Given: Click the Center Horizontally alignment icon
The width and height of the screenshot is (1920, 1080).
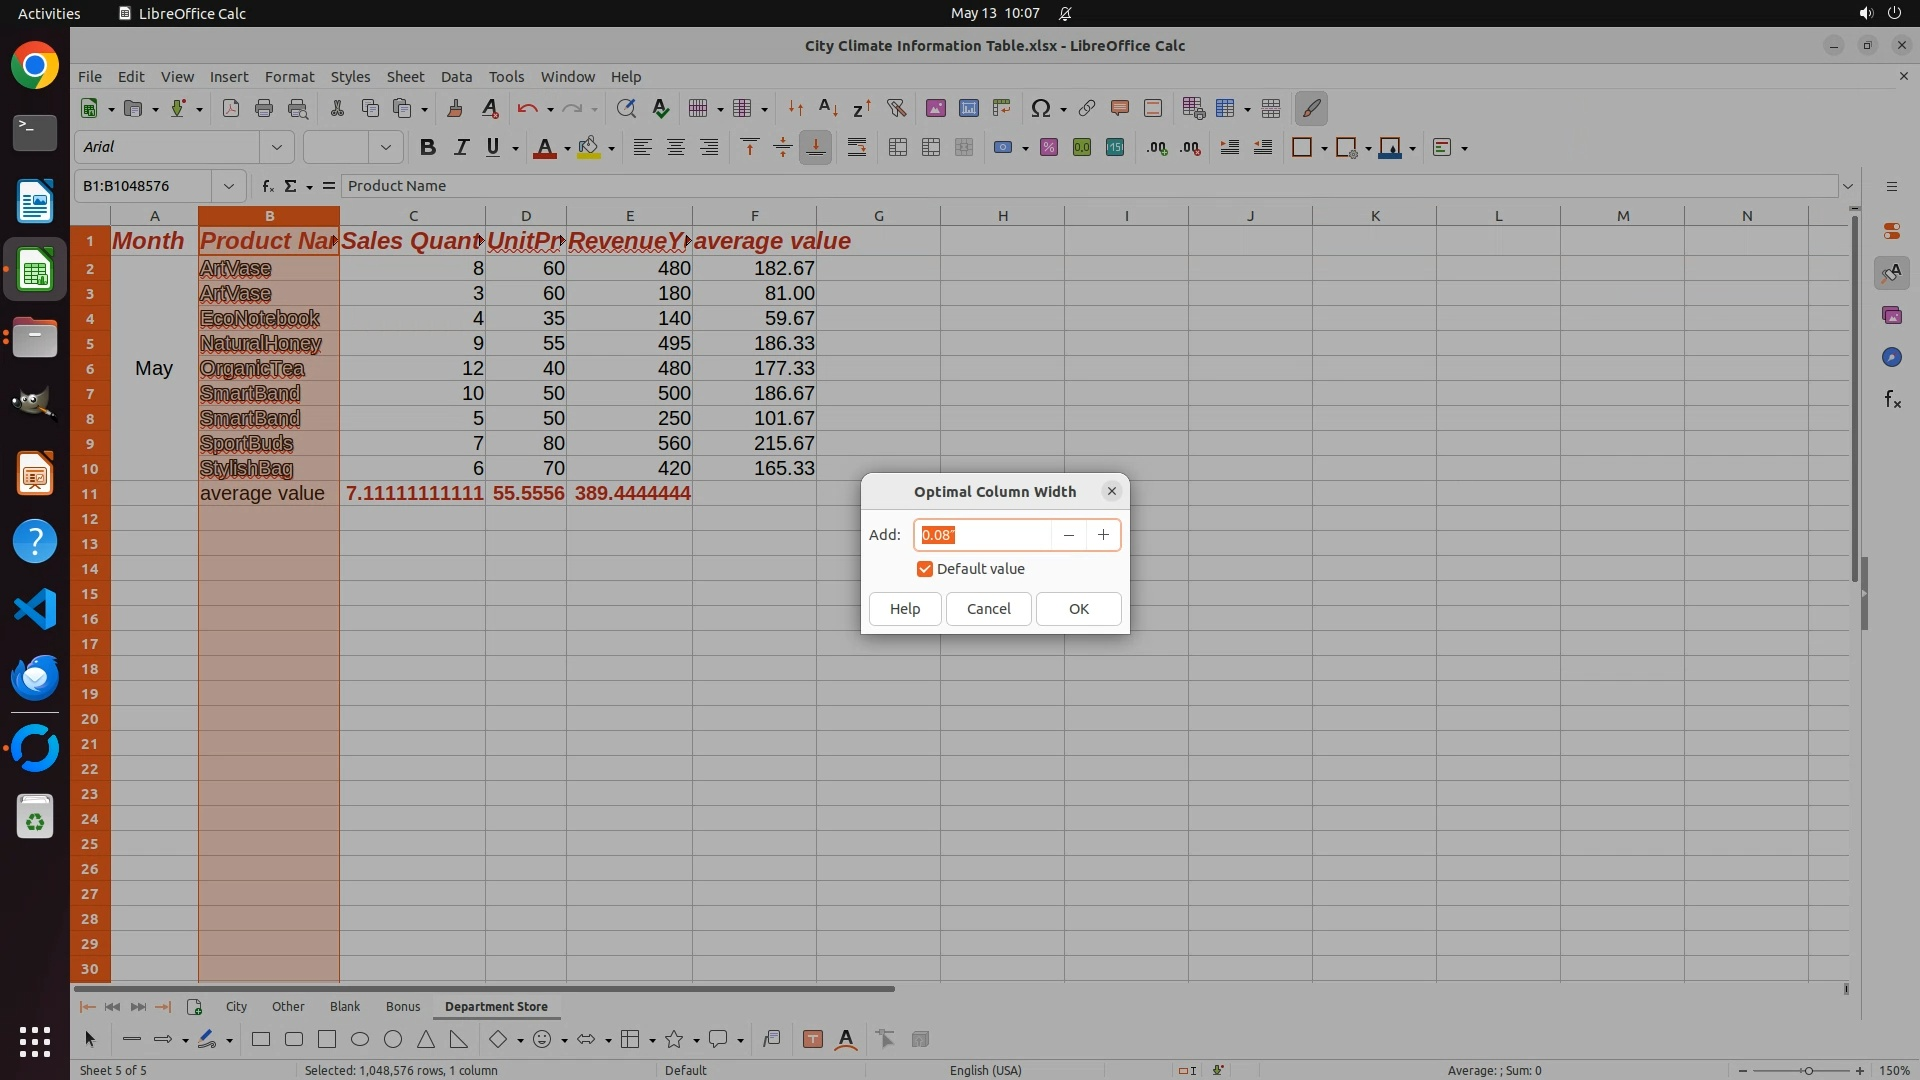Looking at the screenshot, I should [676, 147].
